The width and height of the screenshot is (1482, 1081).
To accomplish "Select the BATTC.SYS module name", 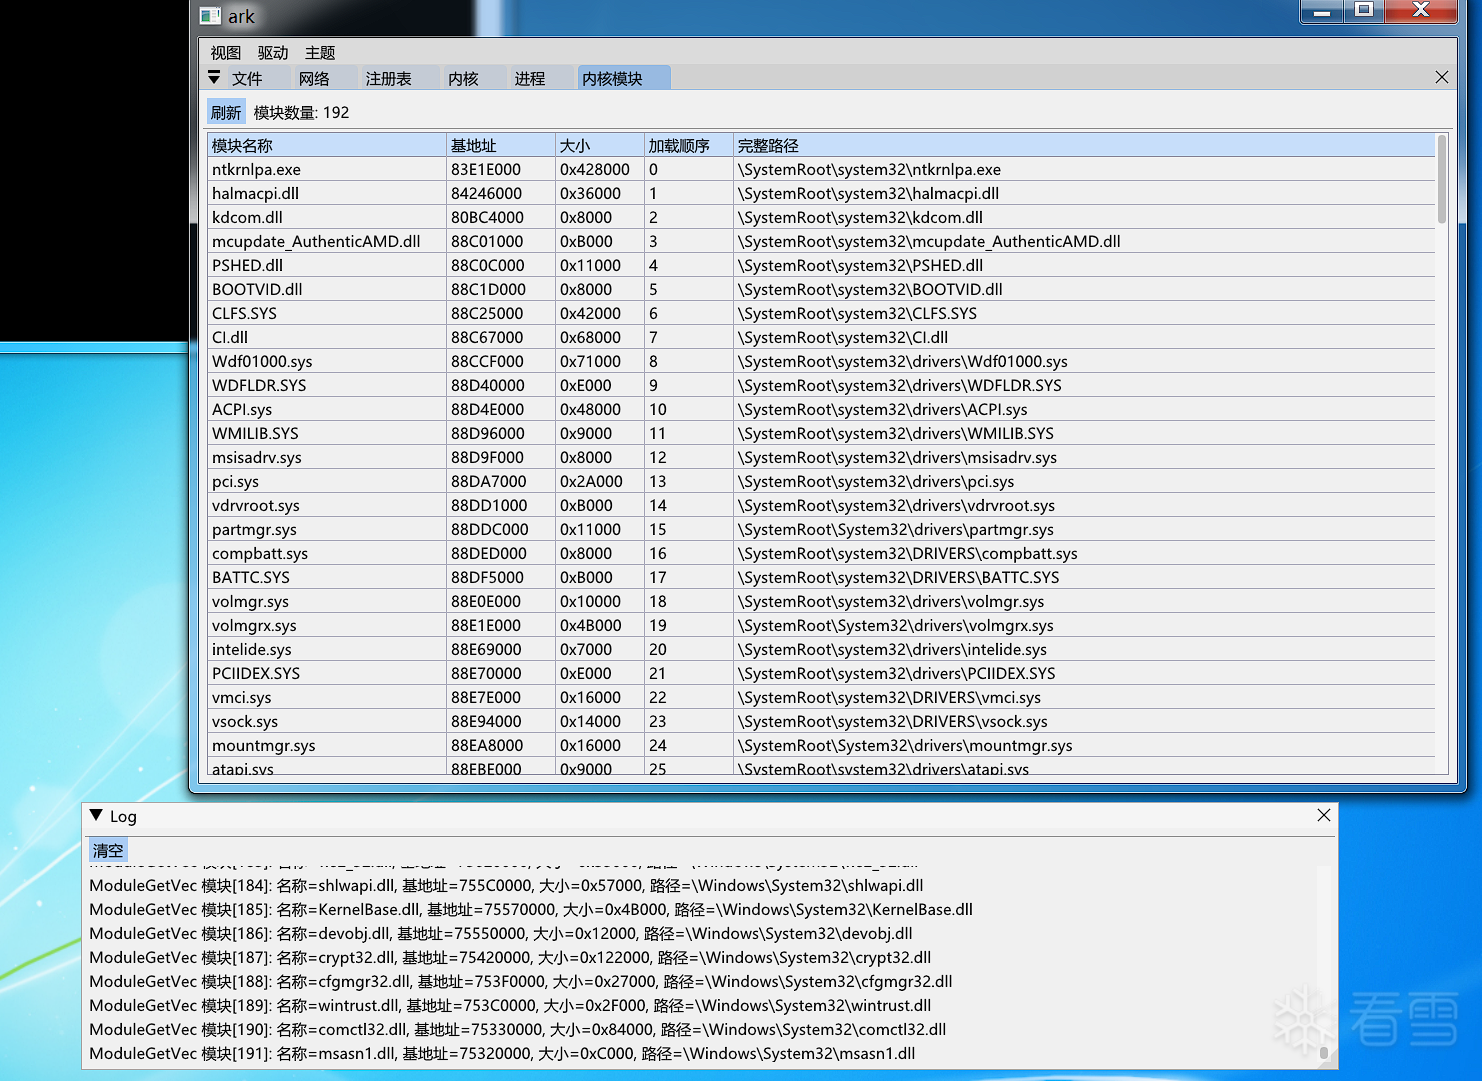I will (251, 577).
